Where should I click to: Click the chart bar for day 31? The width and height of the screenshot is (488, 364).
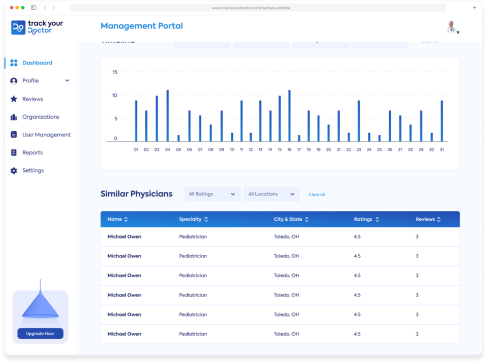pyautogui.click(x=442, y=121)
